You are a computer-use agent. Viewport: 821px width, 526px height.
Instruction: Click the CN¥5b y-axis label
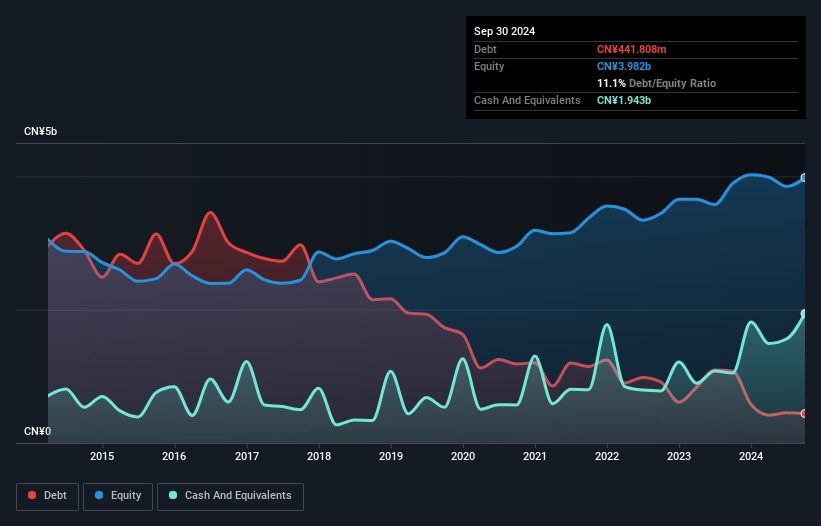41,132
